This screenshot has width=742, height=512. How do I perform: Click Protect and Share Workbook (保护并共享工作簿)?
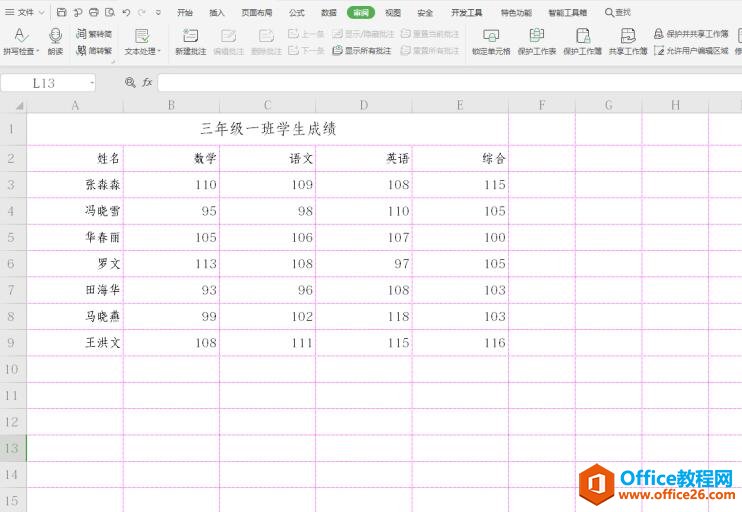click(x=691, y=34)
